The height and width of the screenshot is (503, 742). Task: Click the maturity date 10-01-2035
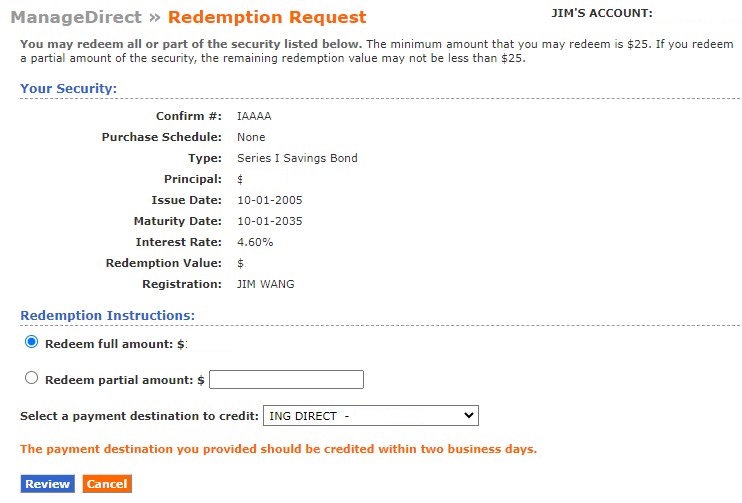pos(269,221)
